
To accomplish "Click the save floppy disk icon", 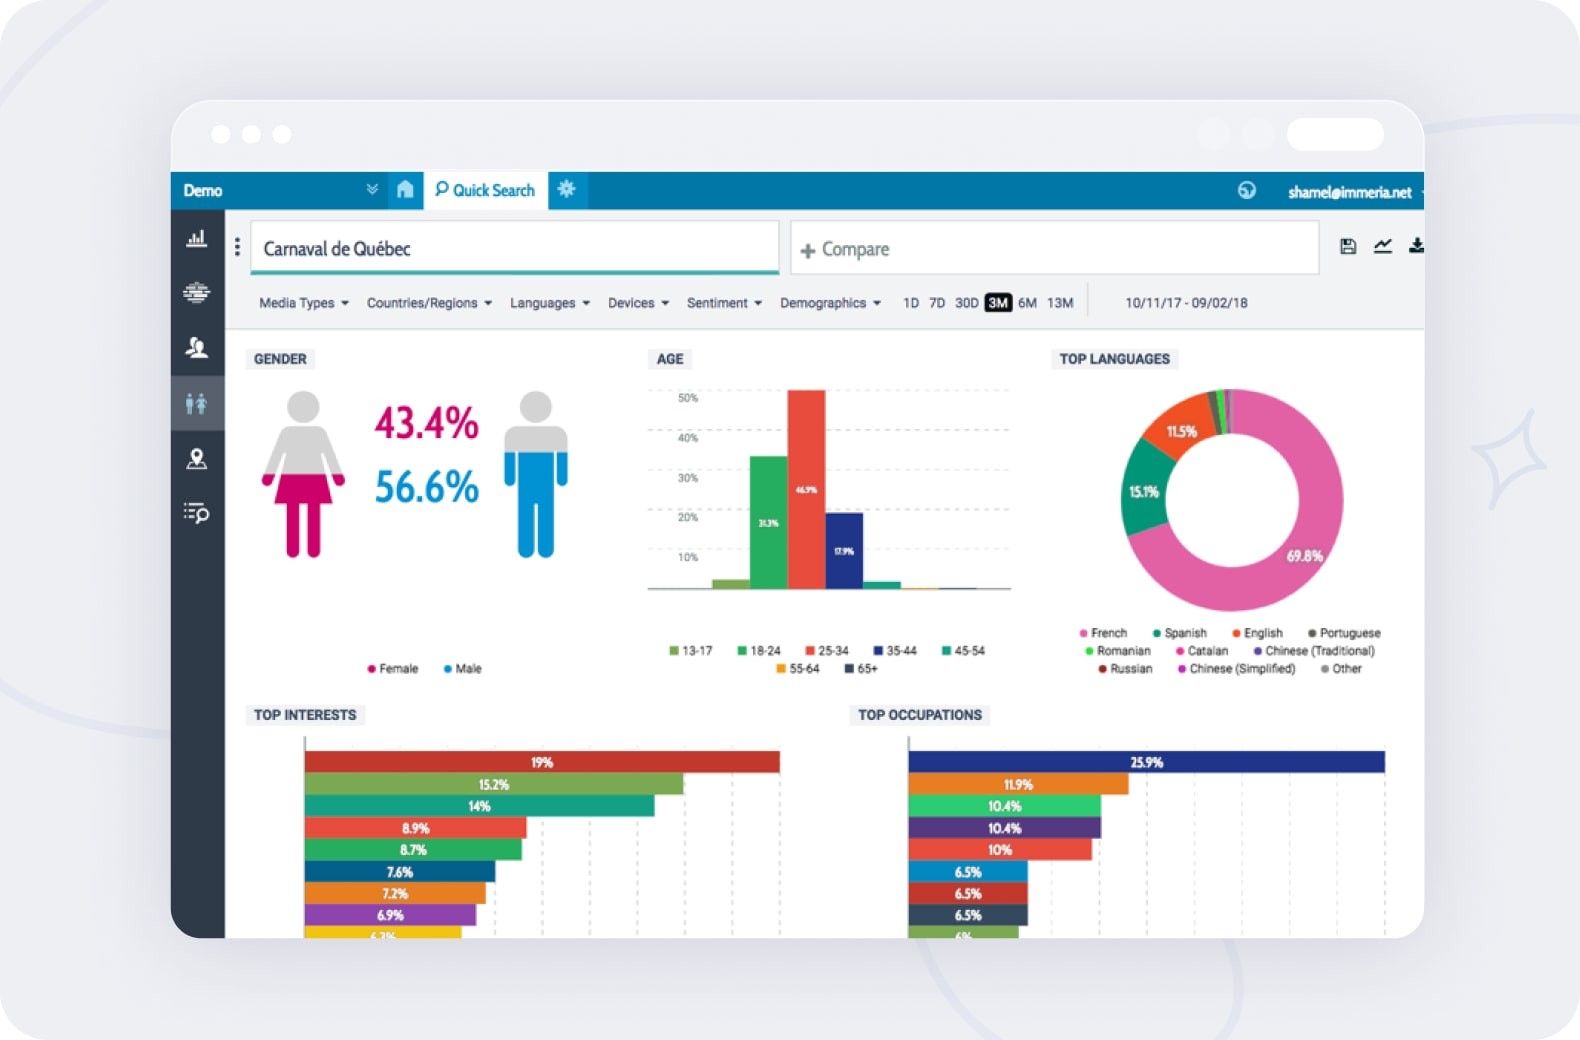I will pyautogui.click(x=1348, y=246).
